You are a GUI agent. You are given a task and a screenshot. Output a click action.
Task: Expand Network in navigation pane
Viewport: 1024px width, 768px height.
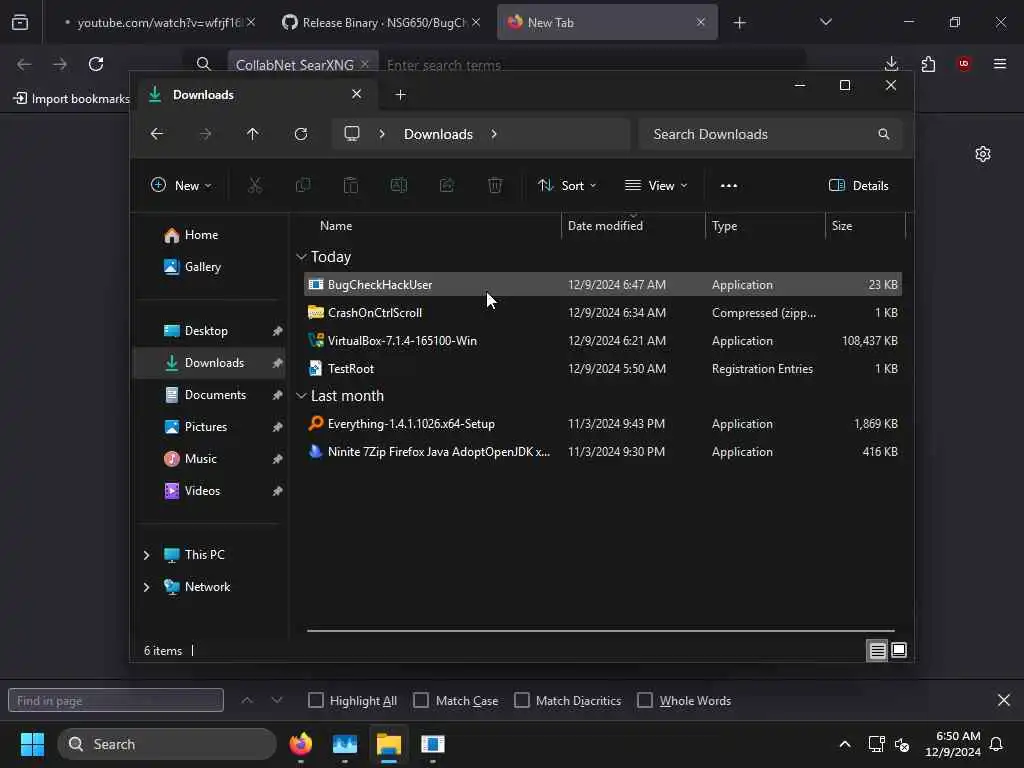(x=146, y=587)
